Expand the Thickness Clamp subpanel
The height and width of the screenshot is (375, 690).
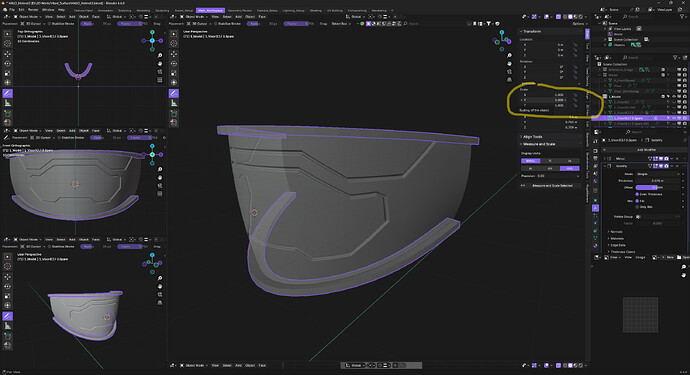coord(621,252)
